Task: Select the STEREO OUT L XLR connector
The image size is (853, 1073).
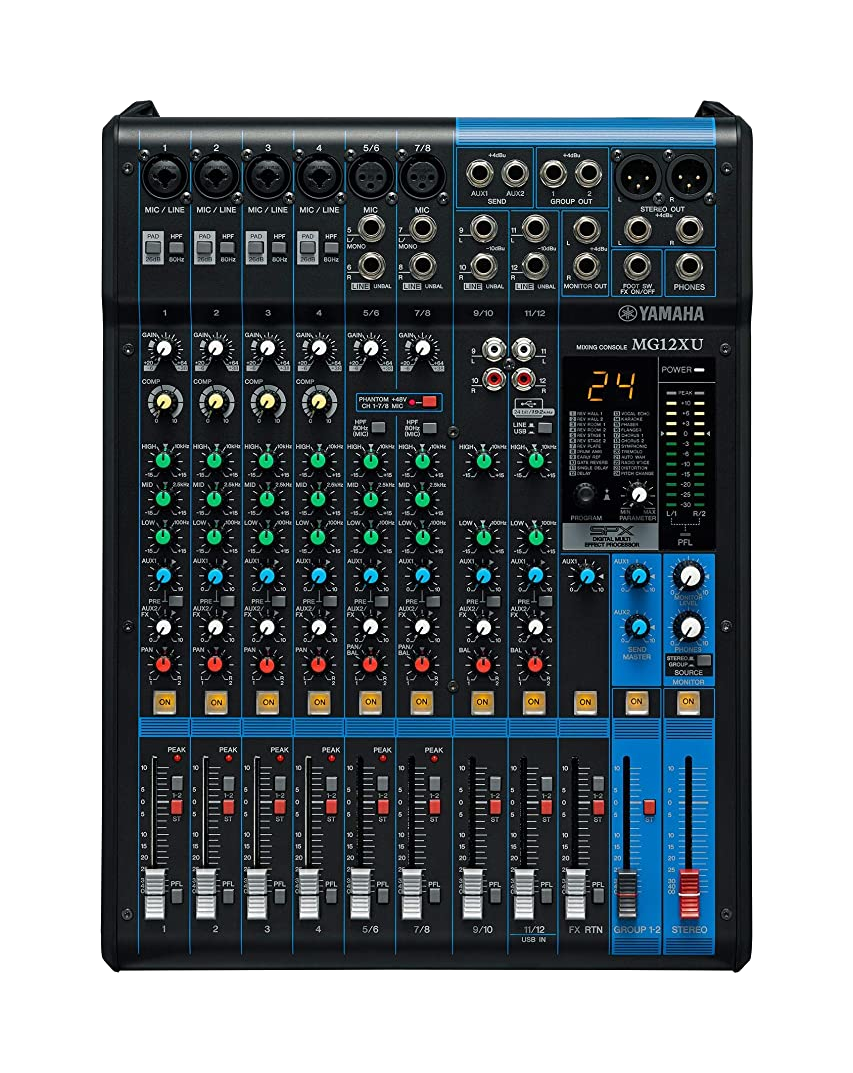Action: [x=637, y=175]
